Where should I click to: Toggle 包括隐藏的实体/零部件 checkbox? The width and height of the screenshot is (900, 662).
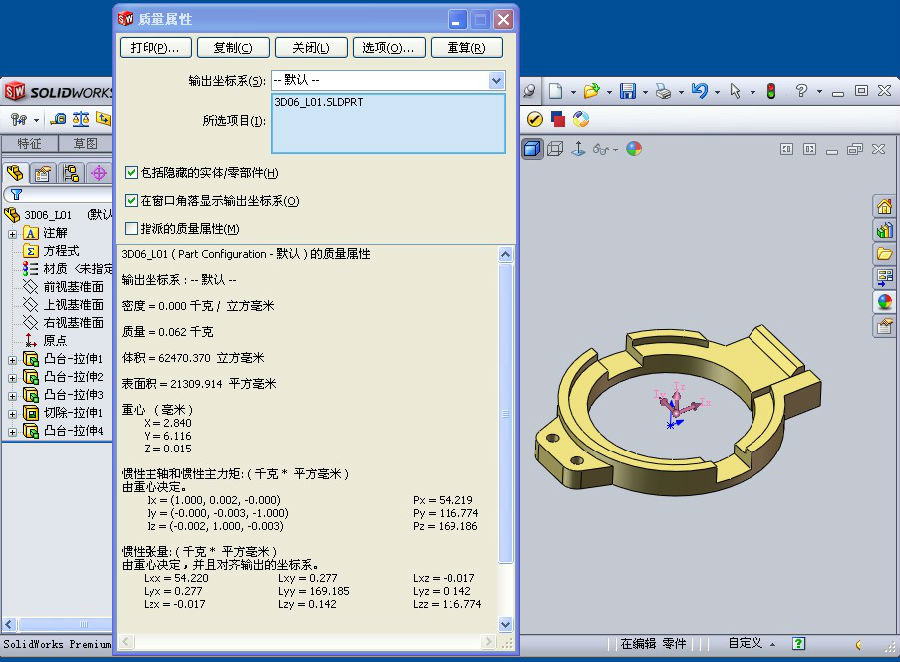click(131, 173)
